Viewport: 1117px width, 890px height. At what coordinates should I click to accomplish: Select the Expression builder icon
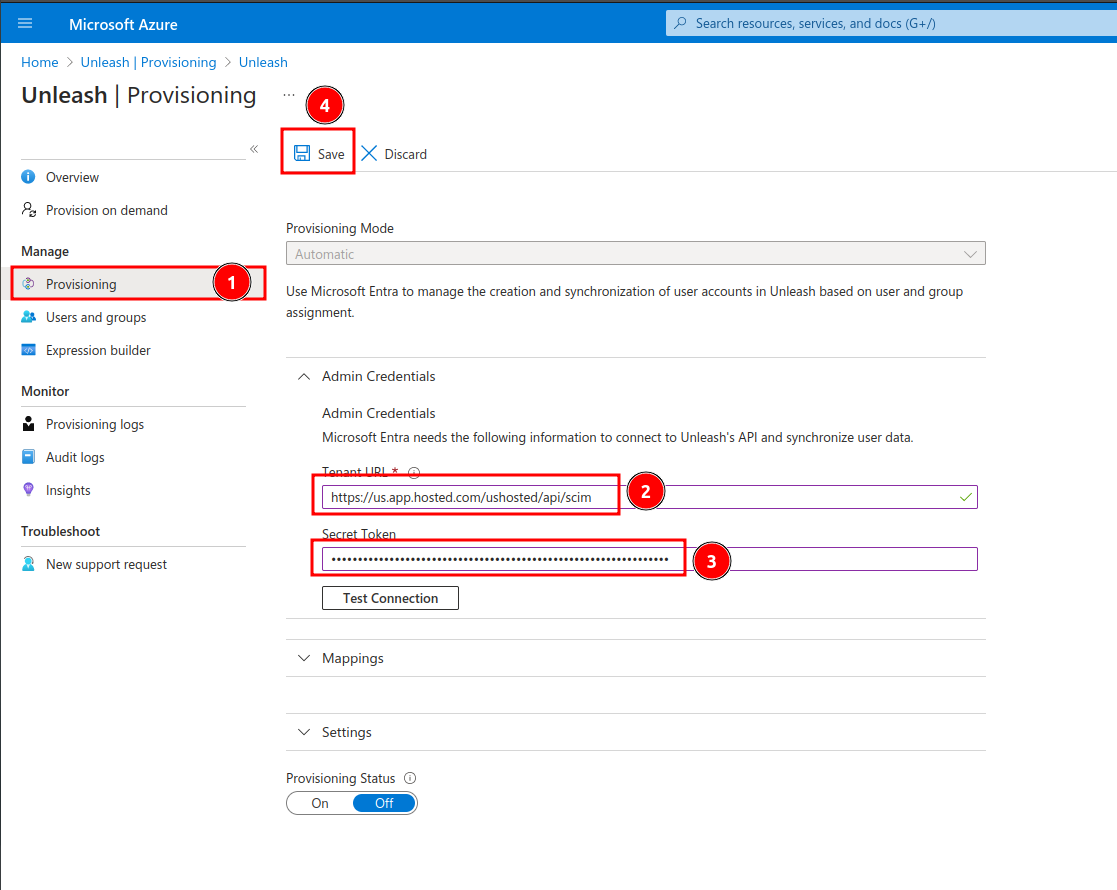[26, 350]
